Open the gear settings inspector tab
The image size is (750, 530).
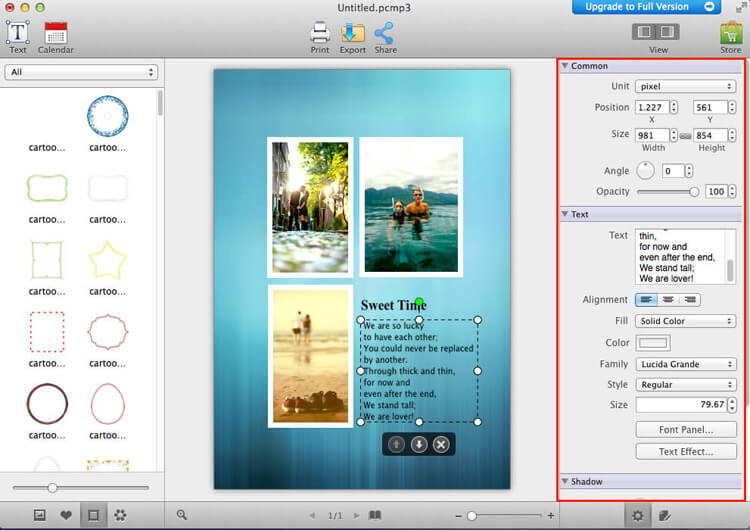click(638, 515)
